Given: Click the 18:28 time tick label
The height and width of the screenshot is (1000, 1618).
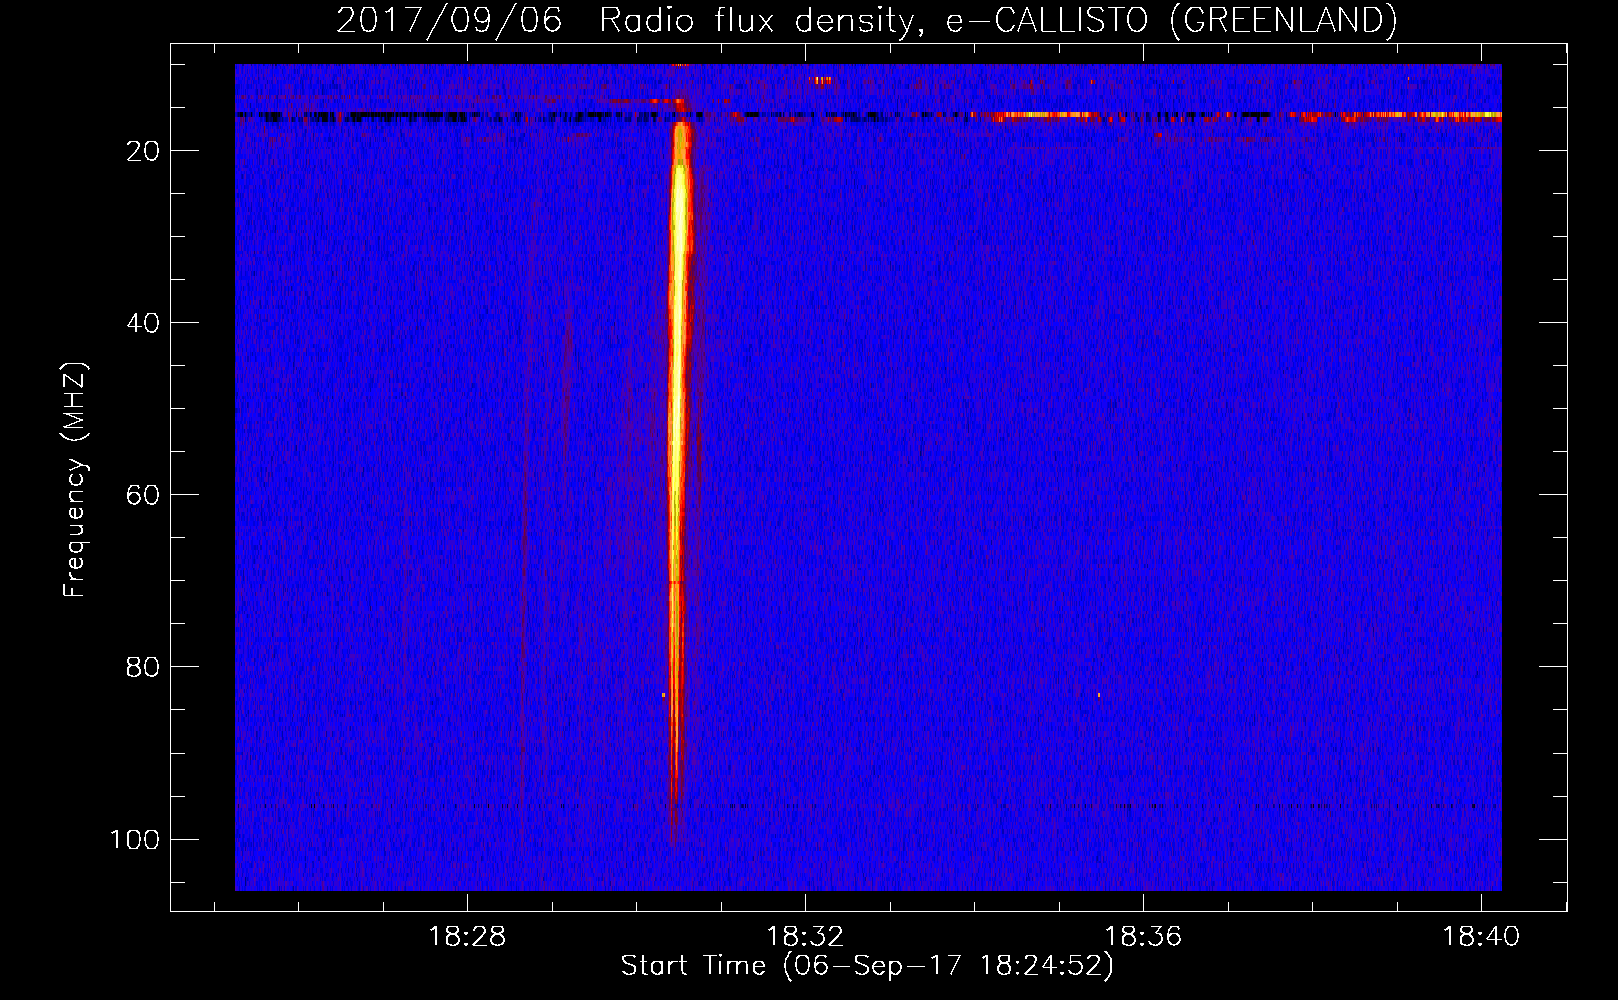Looking at the screenshot, I should pyautogui.click(x=467, y=936).
